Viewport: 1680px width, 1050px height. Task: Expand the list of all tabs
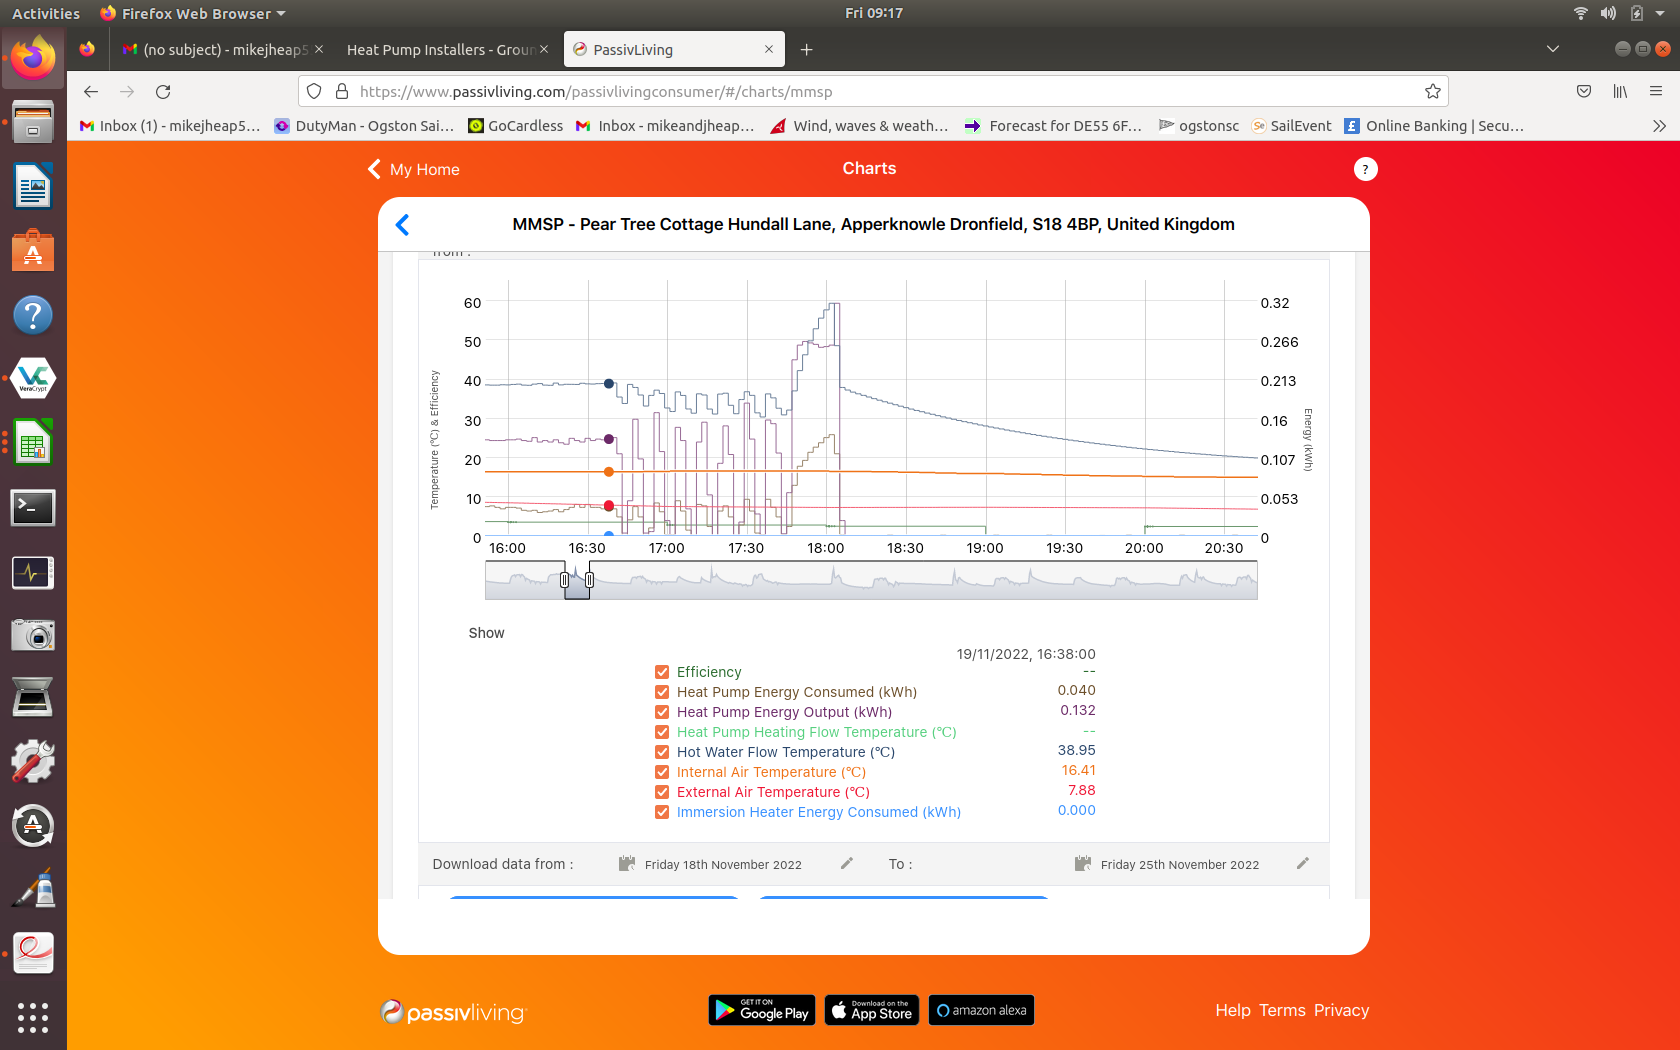(x=1552, y=49)
